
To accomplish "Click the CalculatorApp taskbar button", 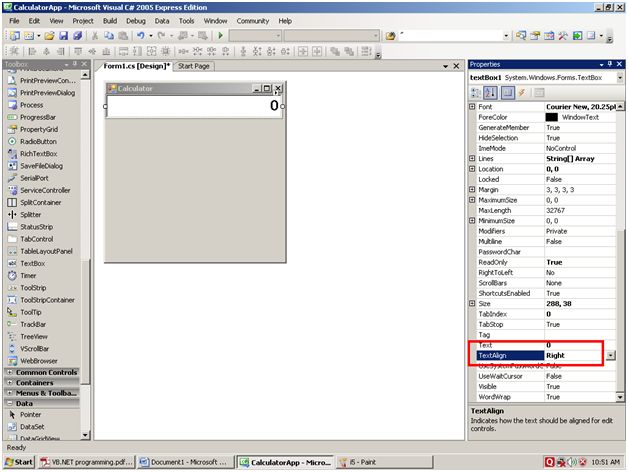I will [x=285, y=462].
